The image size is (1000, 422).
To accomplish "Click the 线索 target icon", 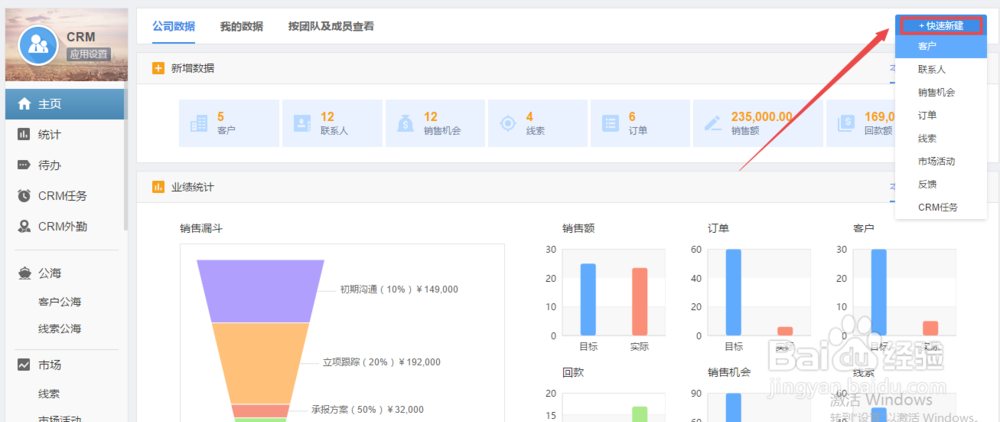I will [508, 123].
